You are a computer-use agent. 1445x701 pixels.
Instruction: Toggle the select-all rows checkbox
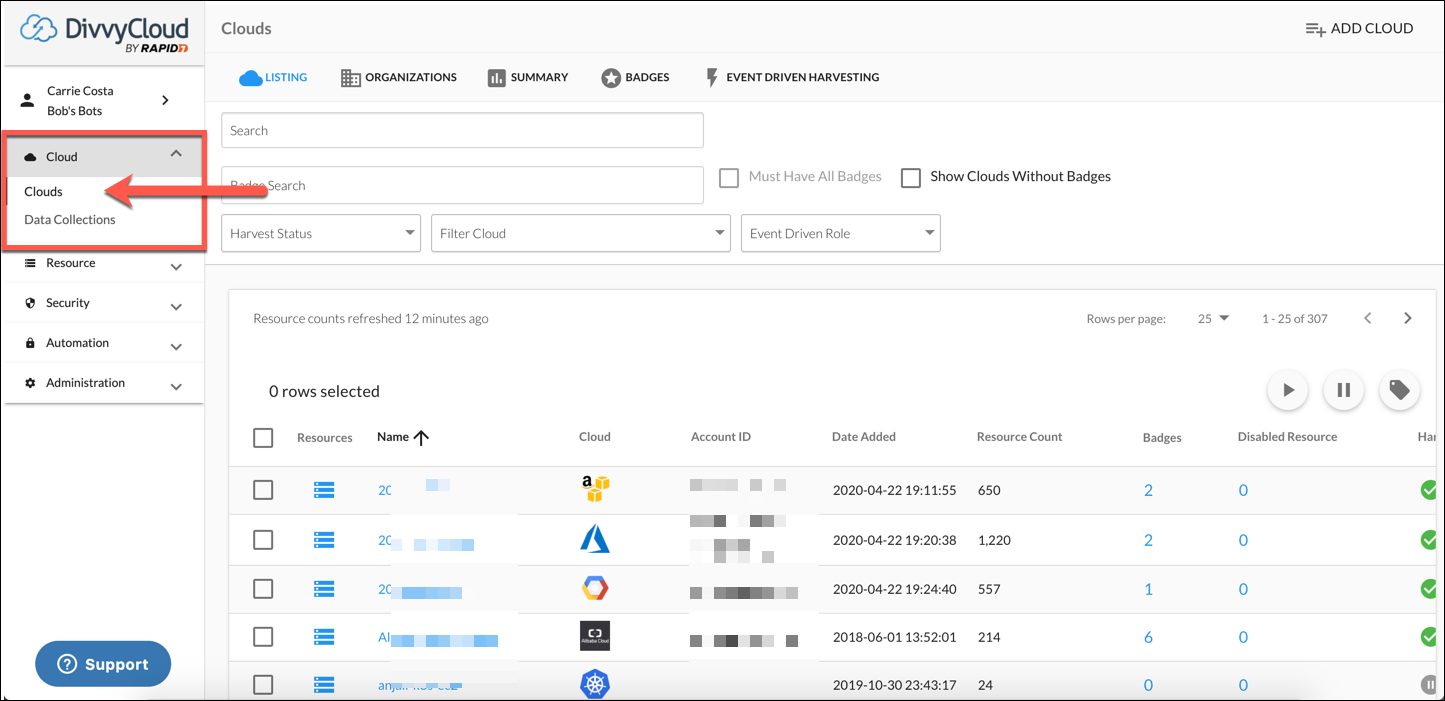point(263,438)
